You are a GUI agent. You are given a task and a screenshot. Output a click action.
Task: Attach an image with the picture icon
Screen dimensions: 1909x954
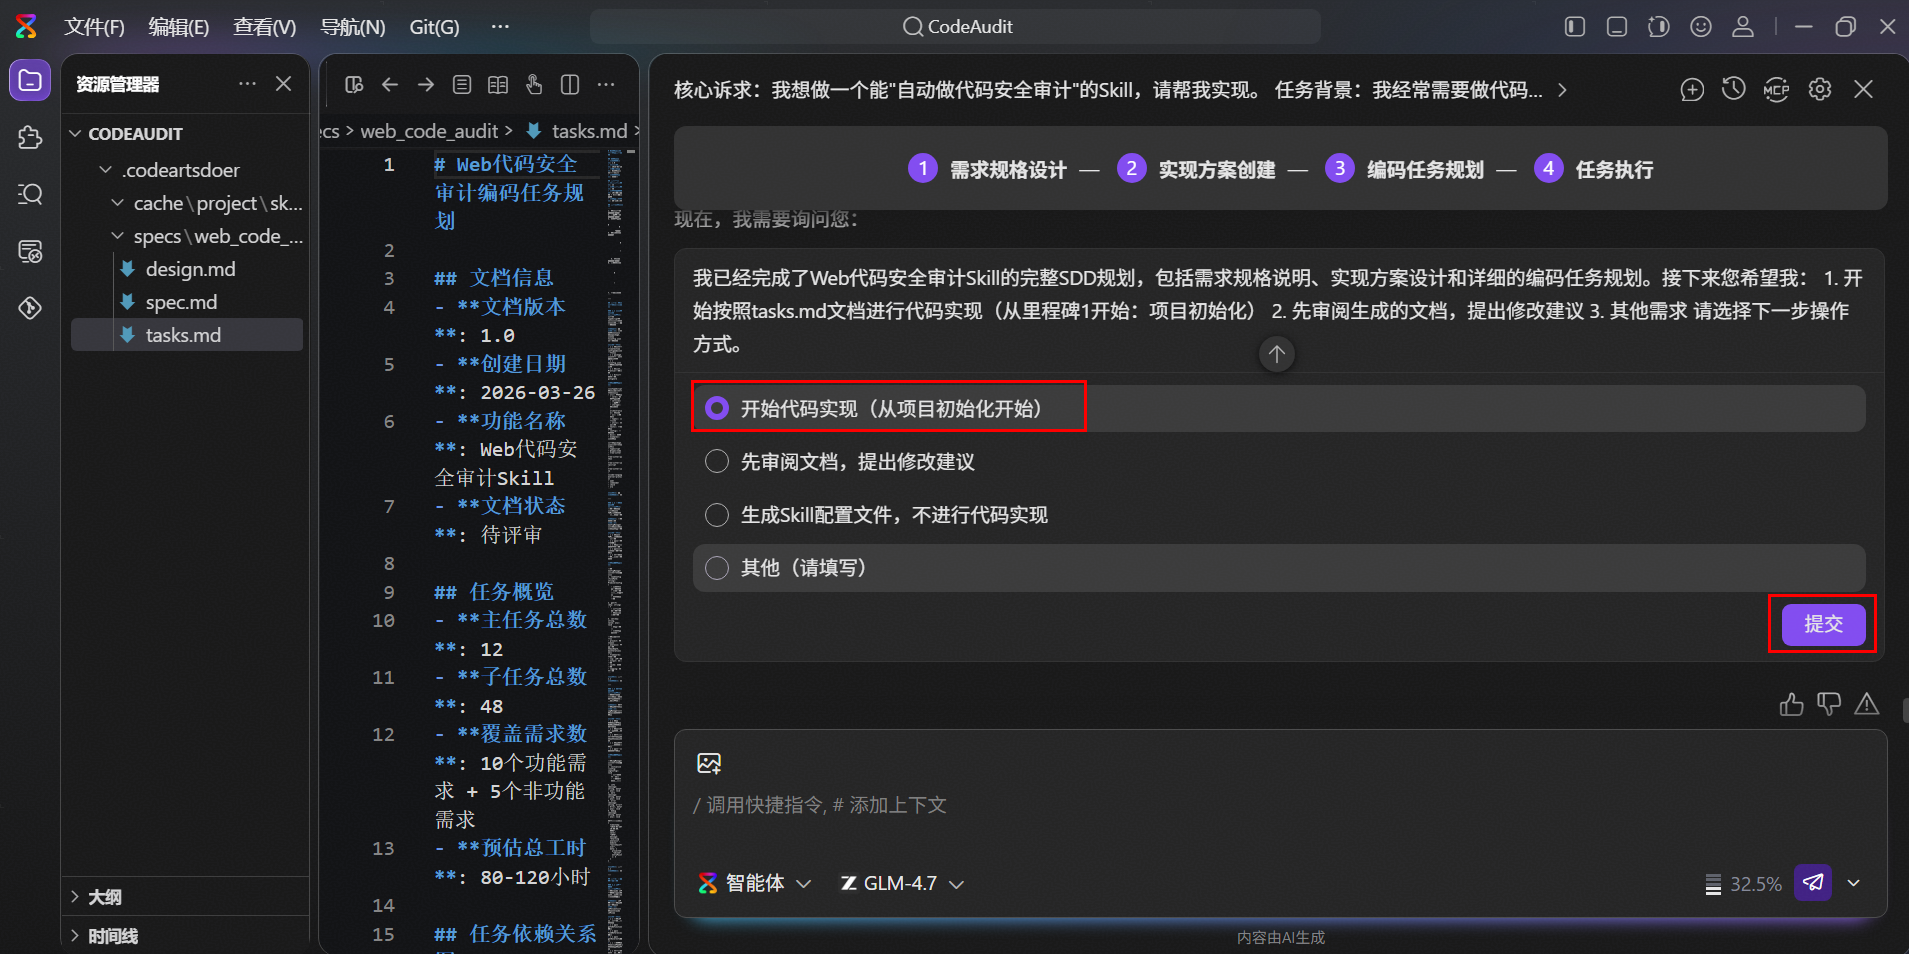coord(709,764)
